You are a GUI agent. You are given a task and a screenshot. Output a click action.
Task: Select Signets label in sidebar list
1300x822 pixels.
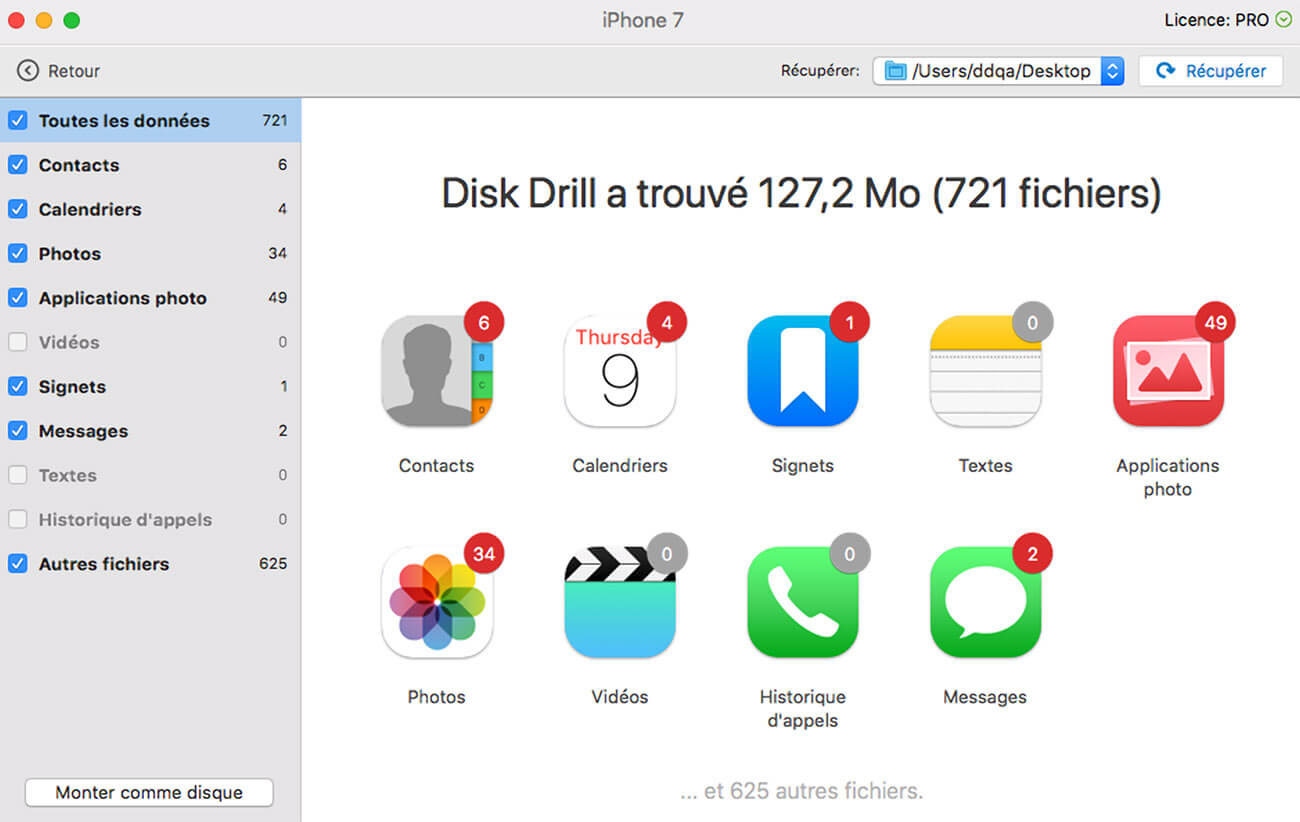72,387
